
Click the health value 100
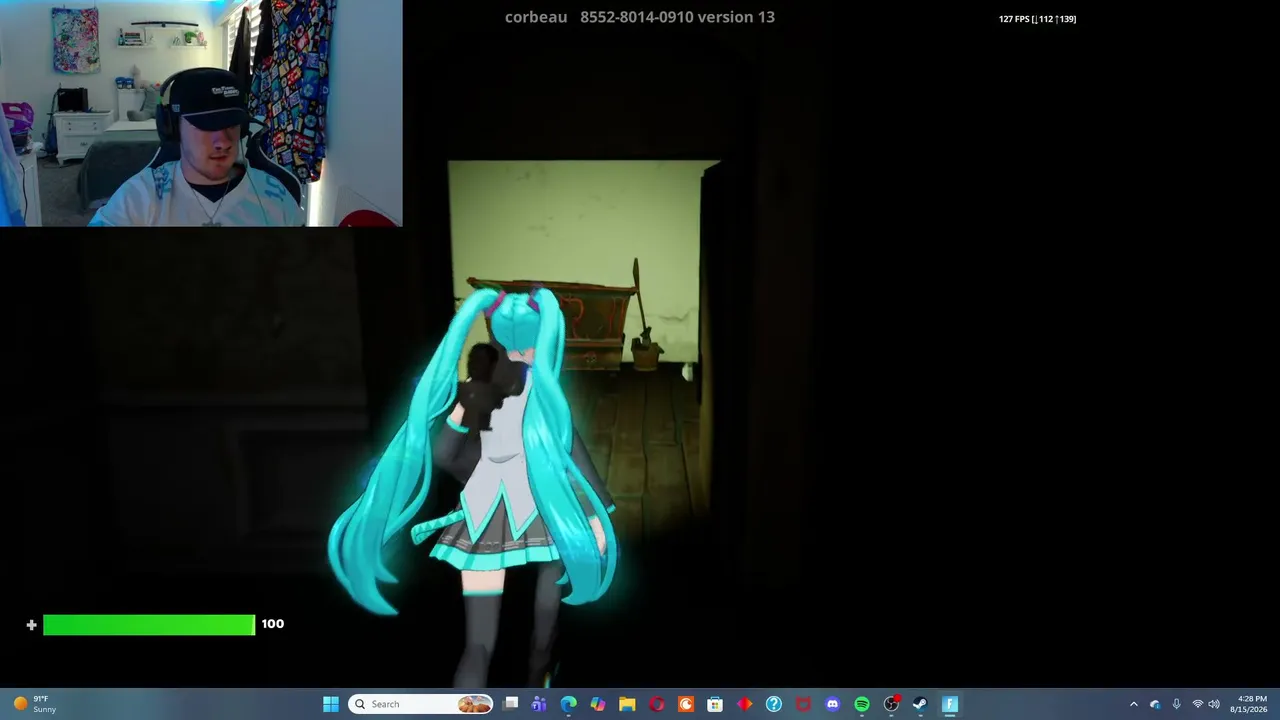point(272,624)
